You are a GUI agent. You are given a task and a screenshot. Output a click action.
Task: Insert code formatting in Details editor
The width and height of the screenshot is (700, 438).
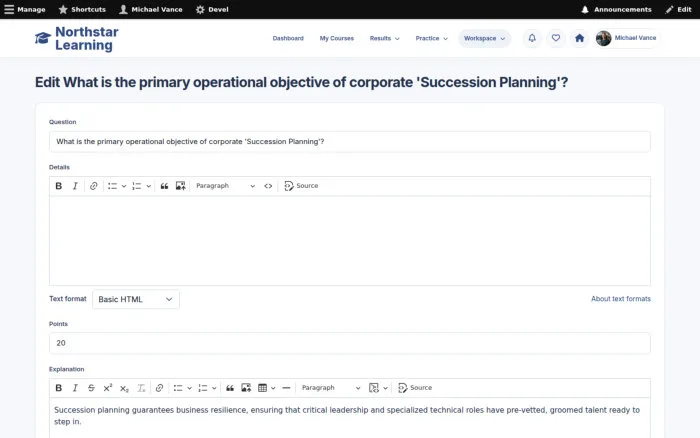[x=268, y=186]
